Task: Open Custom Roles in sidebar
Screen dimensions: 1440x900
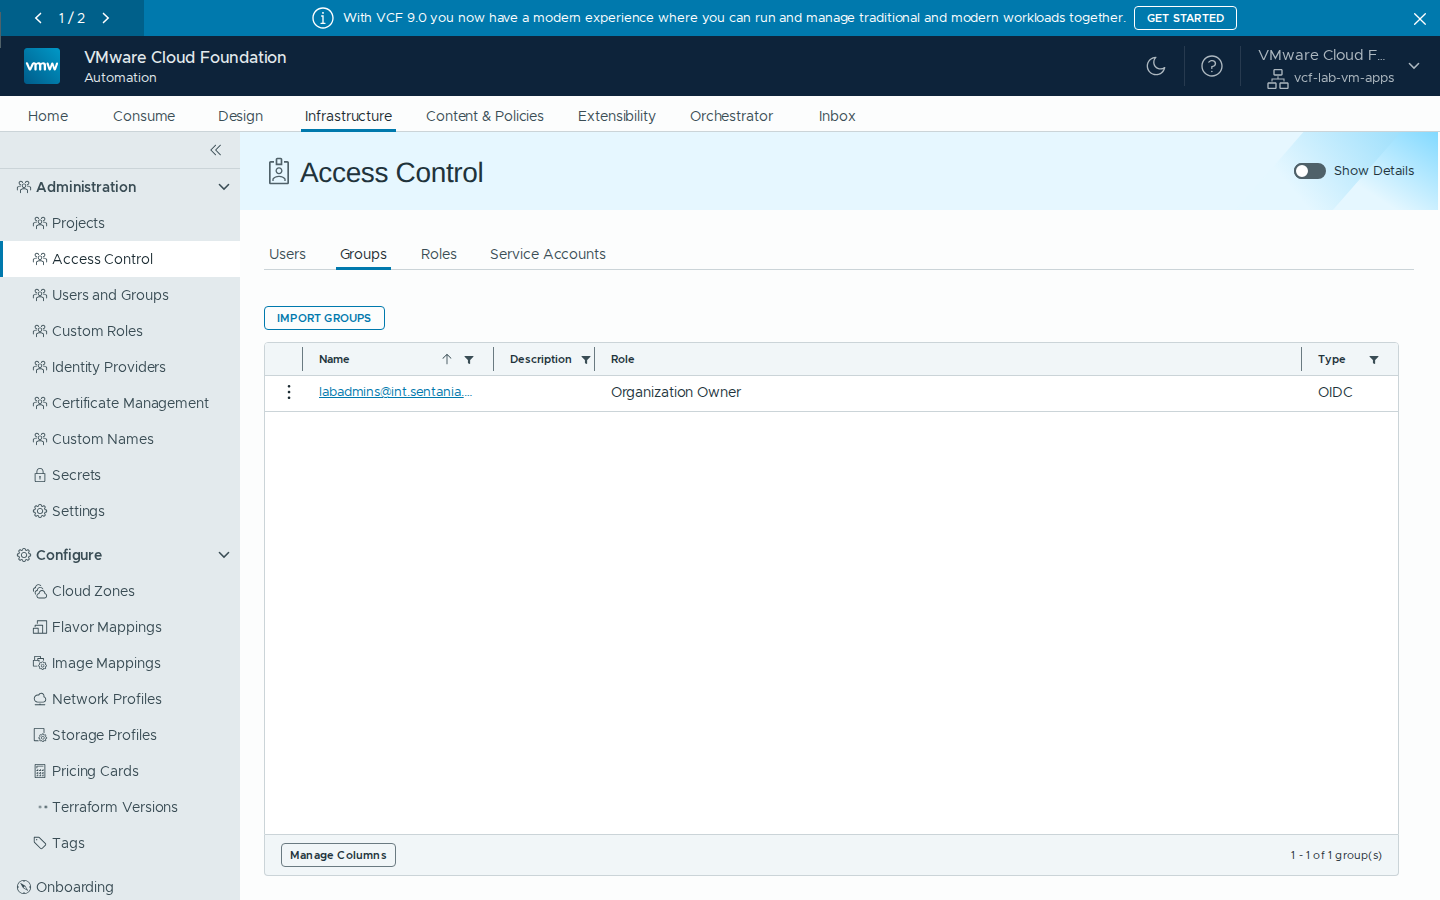Action: point(97,331)
